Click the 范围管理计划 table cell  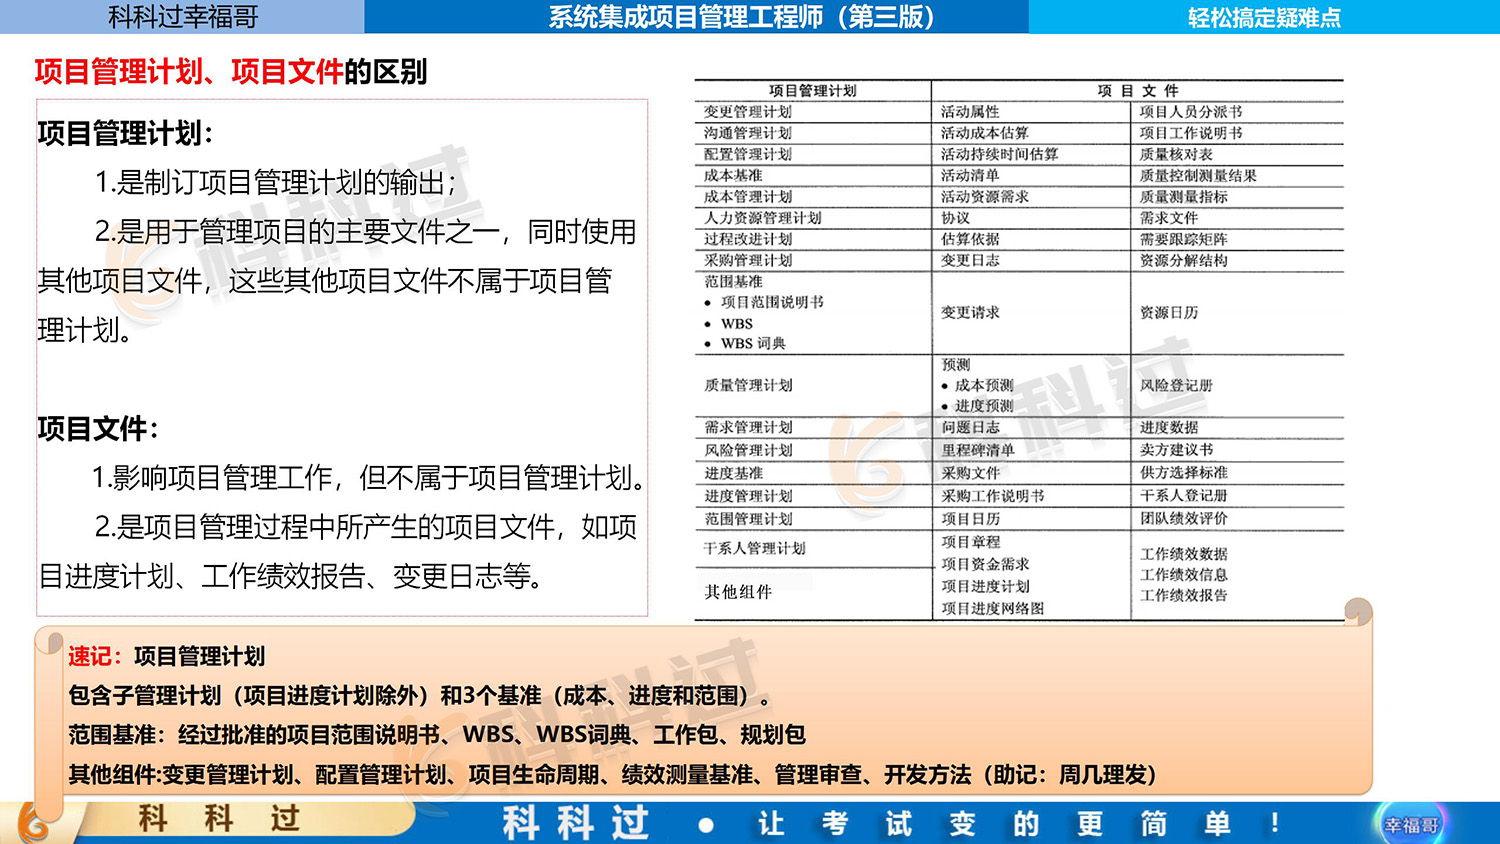point(747,519)
